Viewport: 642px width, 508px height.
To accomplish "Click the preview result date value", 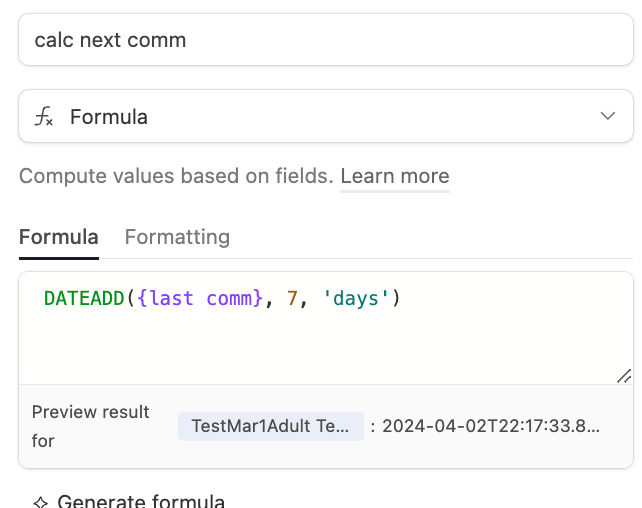I will 491,426.
